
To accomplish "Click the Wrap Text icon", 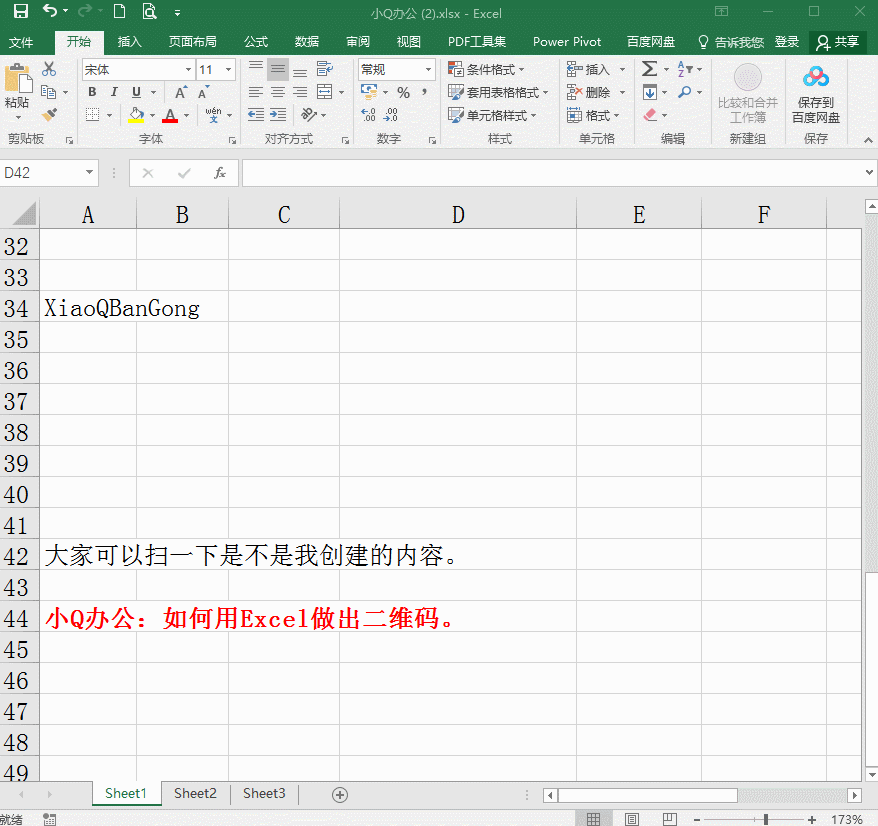I will pyautogui.click(x=325, y=69).
